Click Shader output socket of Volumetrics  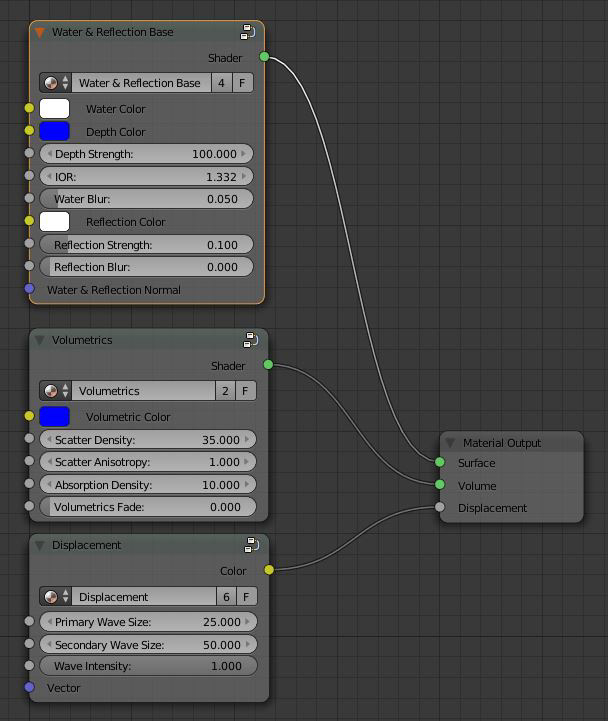tap(268, 365)
